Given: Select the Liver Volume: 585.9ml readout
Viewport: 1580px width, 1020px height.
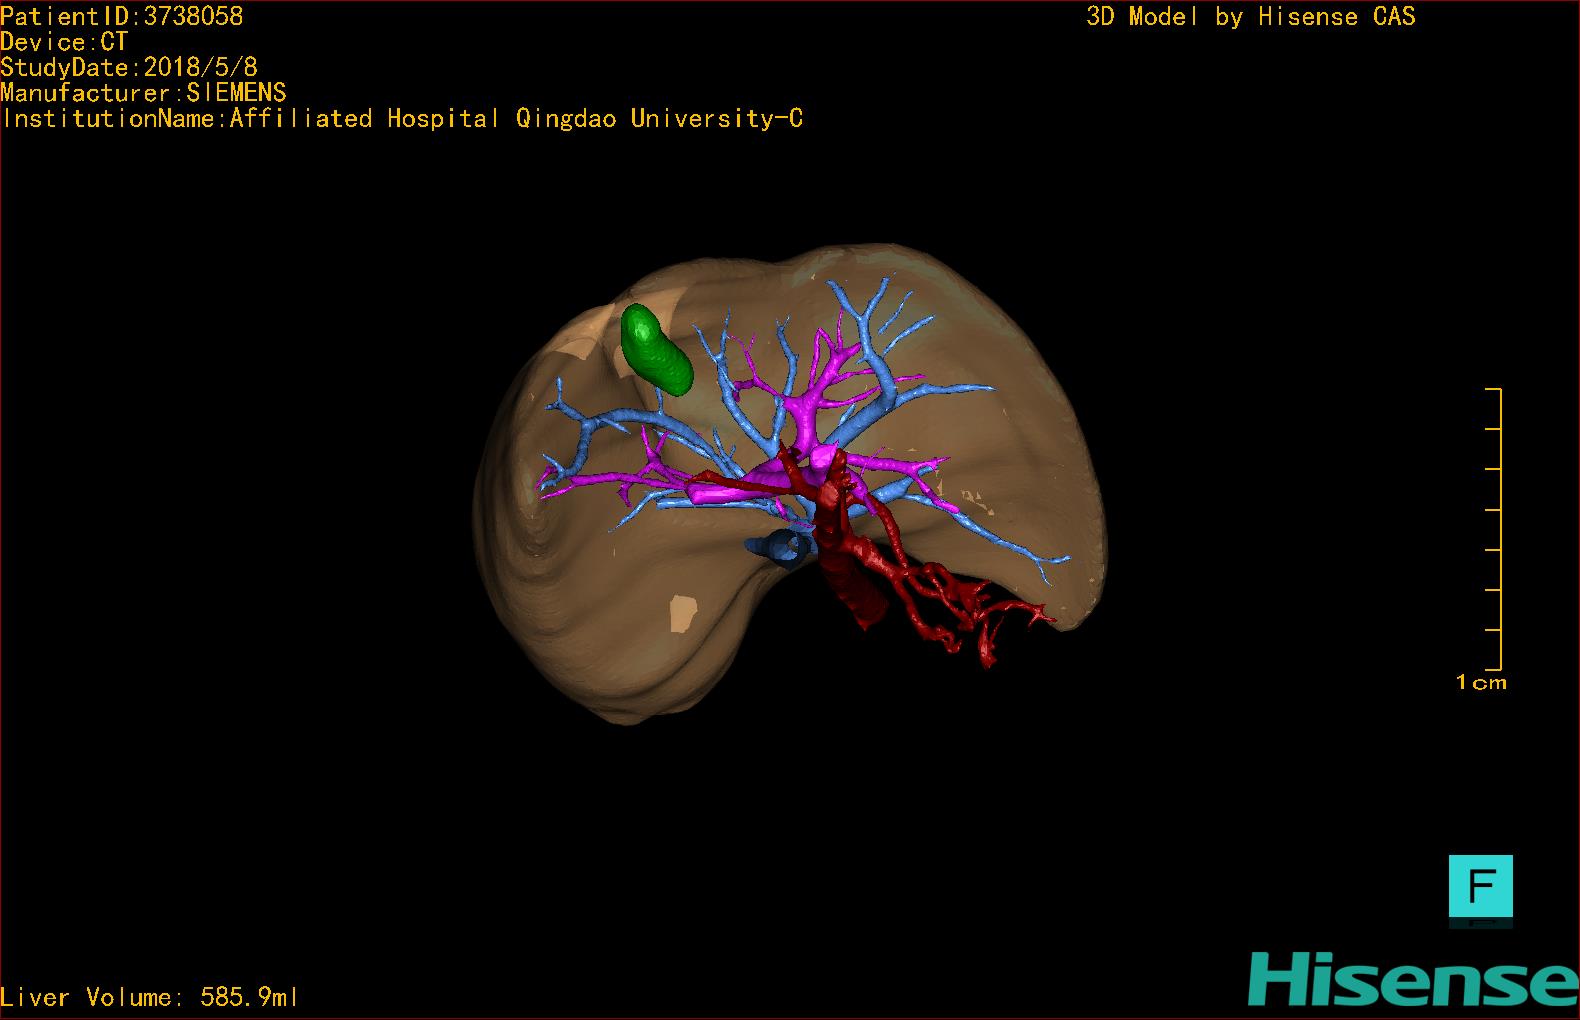Looking at the screenshot, I should tap(149, 997).
